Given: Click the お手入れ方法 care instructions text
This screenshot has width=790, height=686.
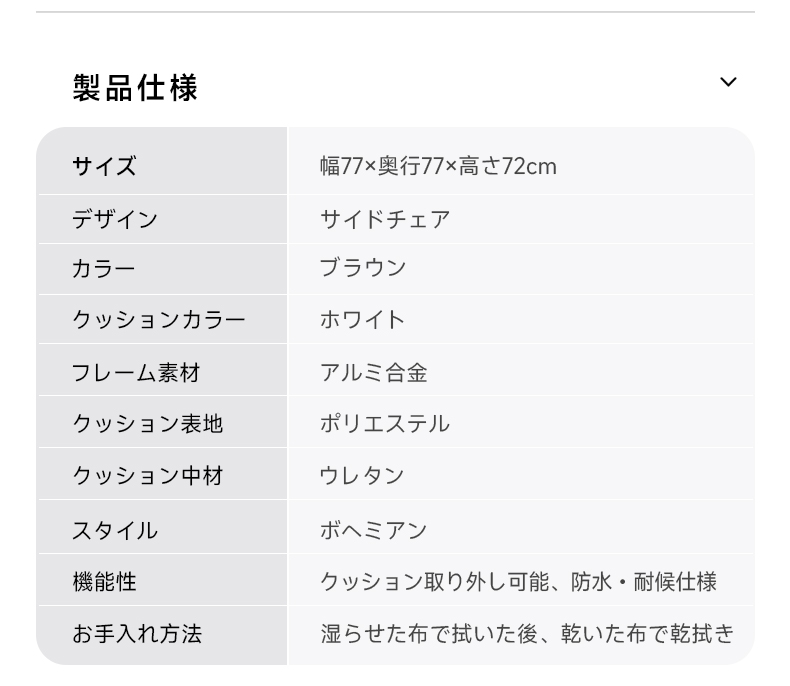Looking at the screenshot, I should click(527, 634).
